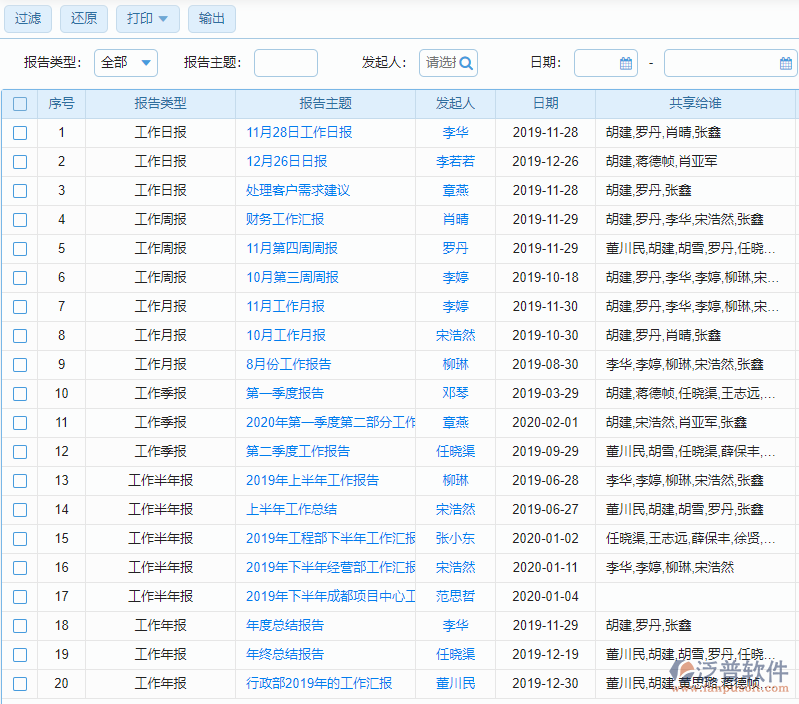This screenshot has height=704, width=799.
Task: Click the 输出 button
Action: [212, 19]
